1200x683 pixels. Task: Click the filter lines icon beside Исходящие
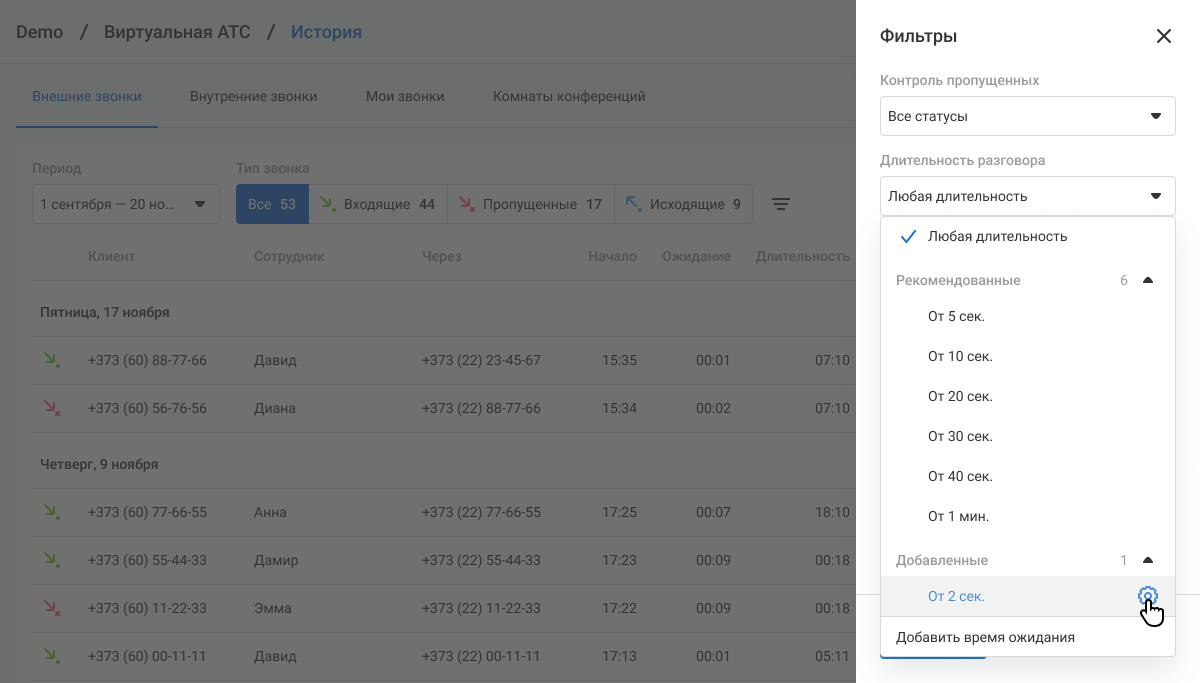coord(781,204)
